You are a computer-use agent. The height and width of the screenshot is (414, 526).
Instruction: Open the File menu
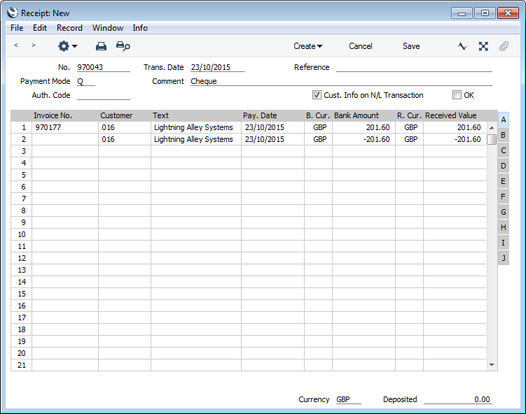tap(17, 28)
